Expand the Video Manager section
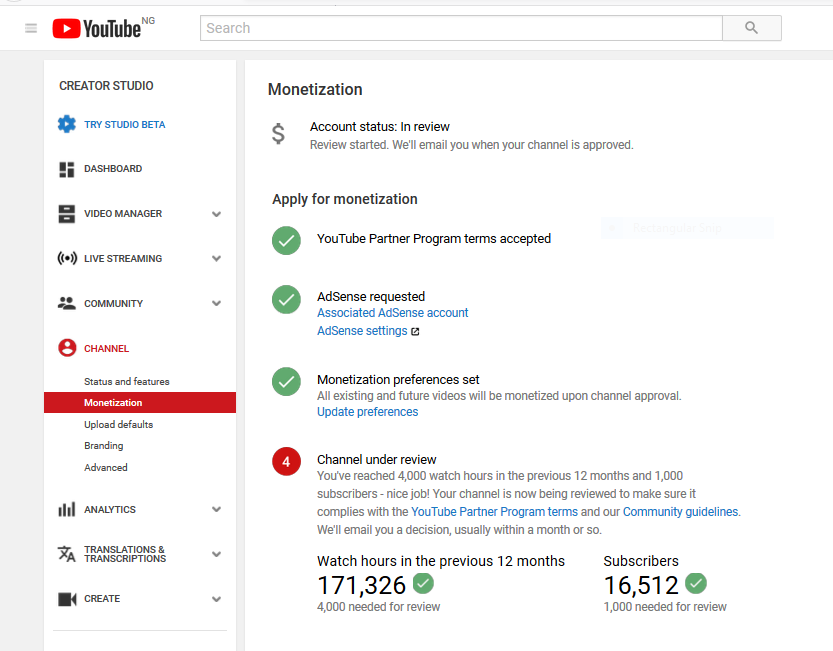The image size is (833, 651). click(216, 214)
